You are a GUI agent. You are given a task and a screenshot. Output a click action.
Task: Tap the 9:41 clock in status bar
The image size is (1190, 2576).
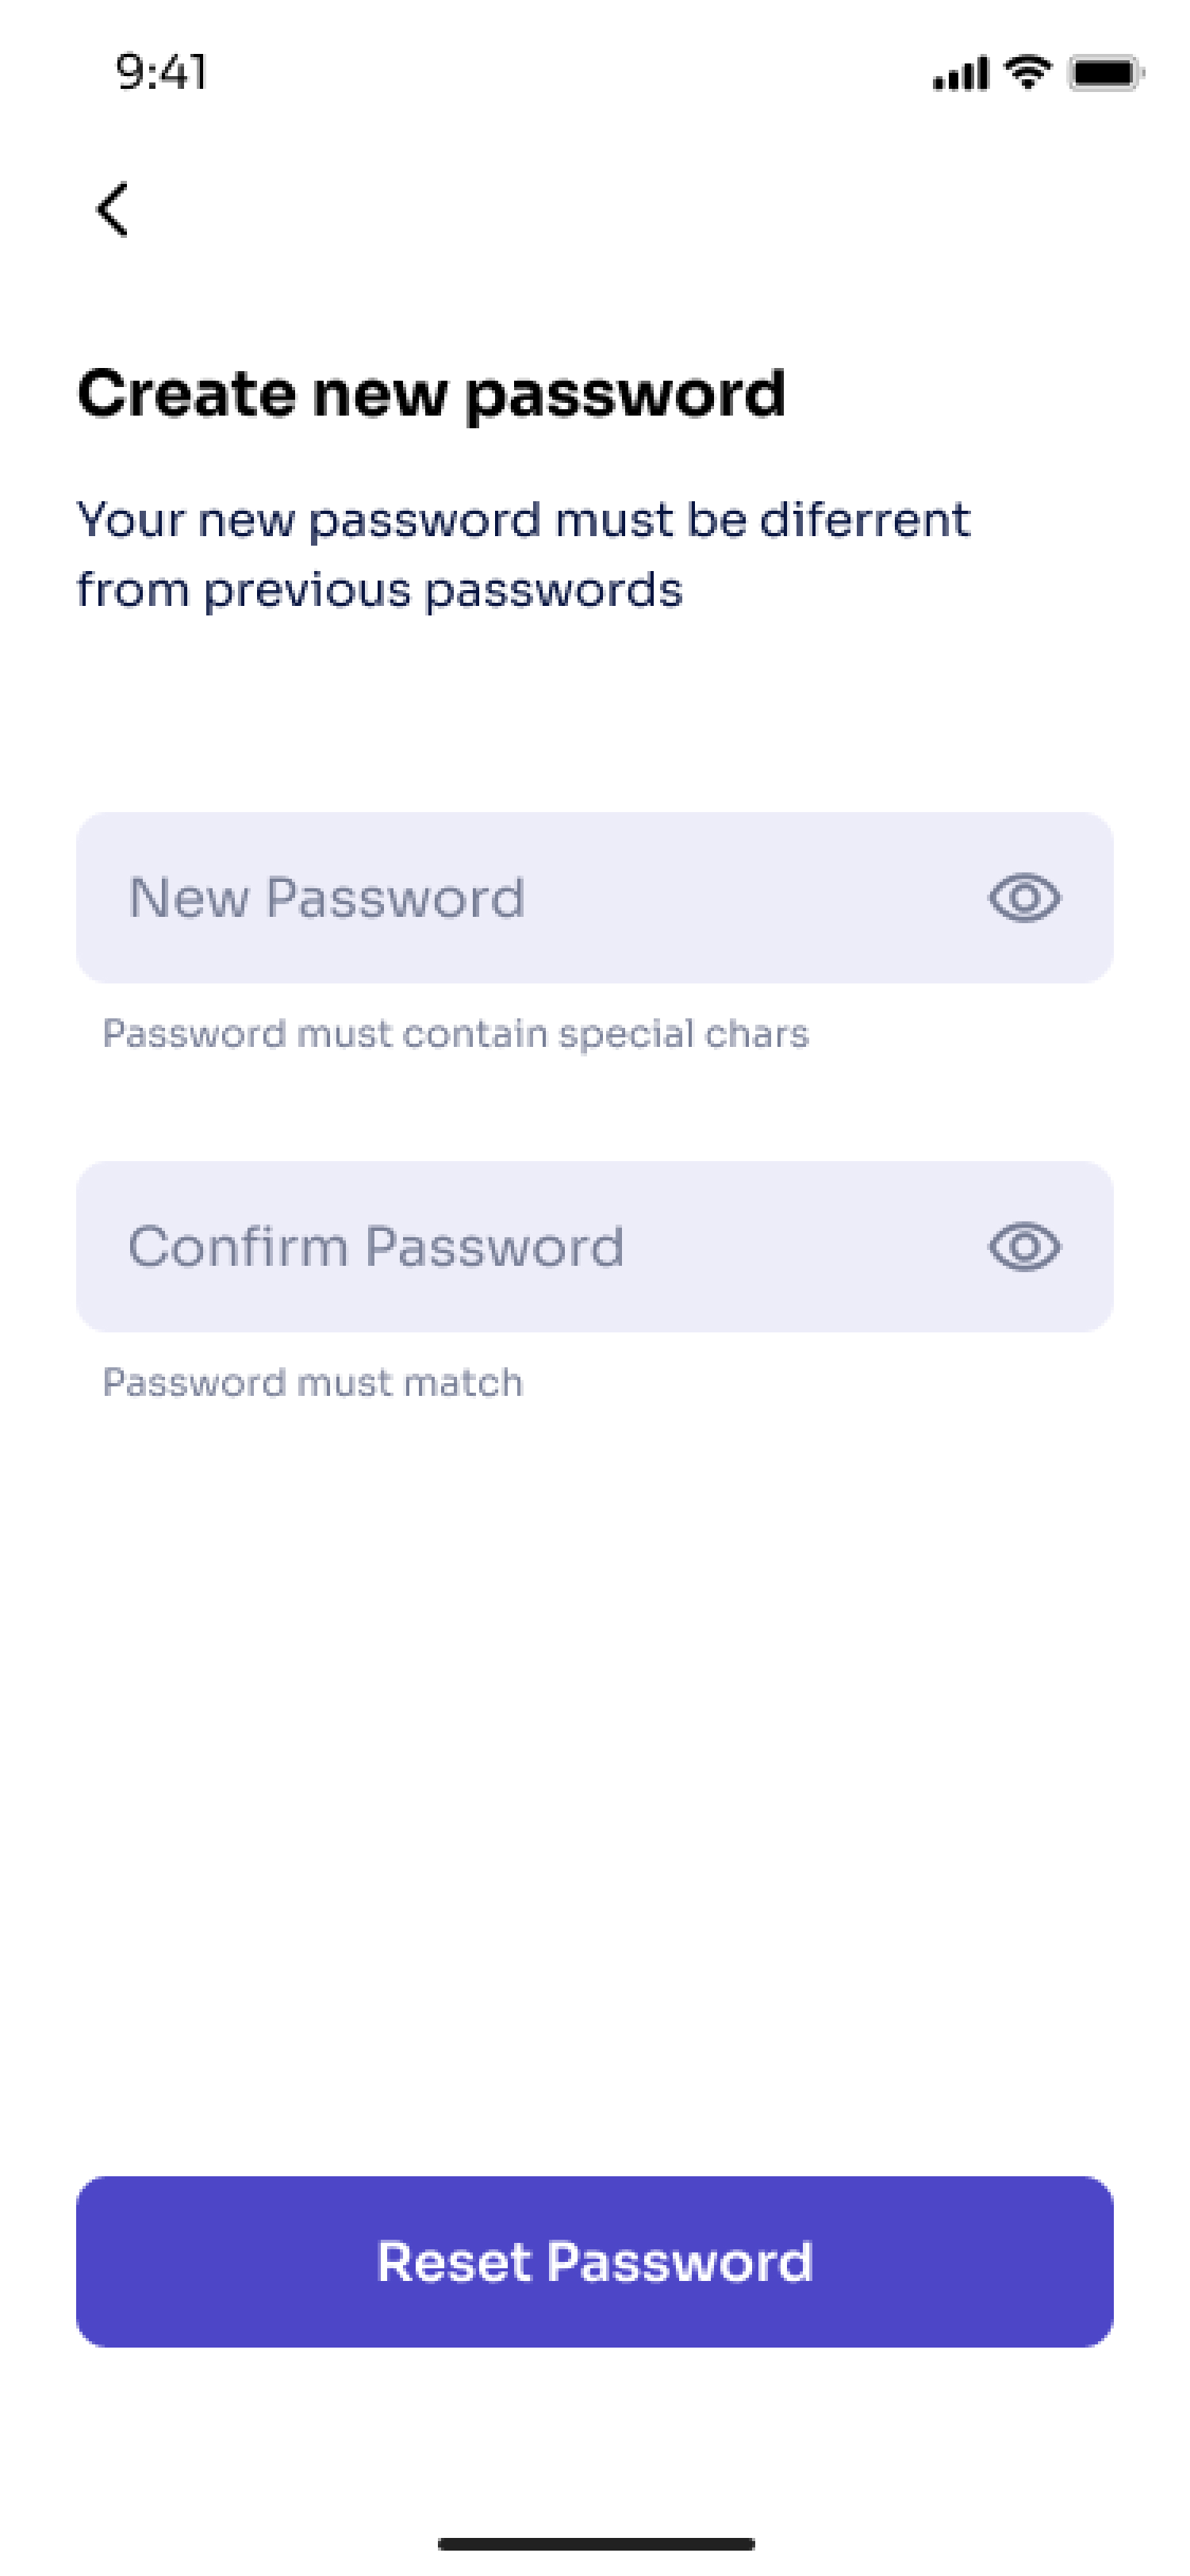(161, 72)
